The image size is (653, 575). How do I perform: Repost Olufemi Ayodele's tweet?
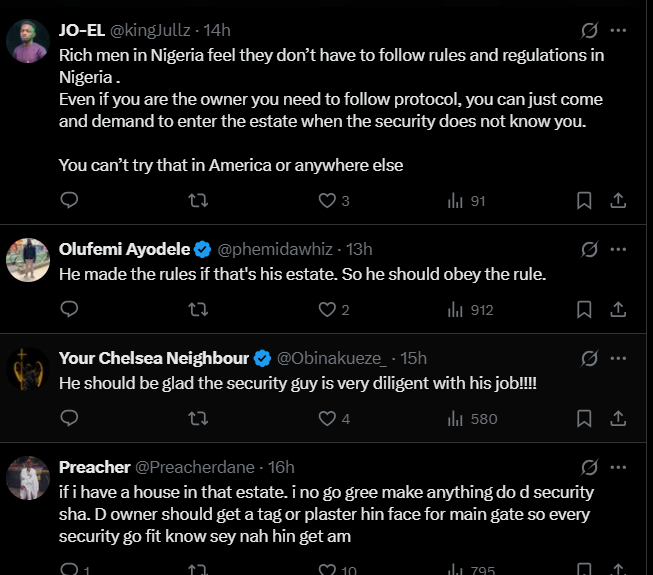[x=198, y=310]
